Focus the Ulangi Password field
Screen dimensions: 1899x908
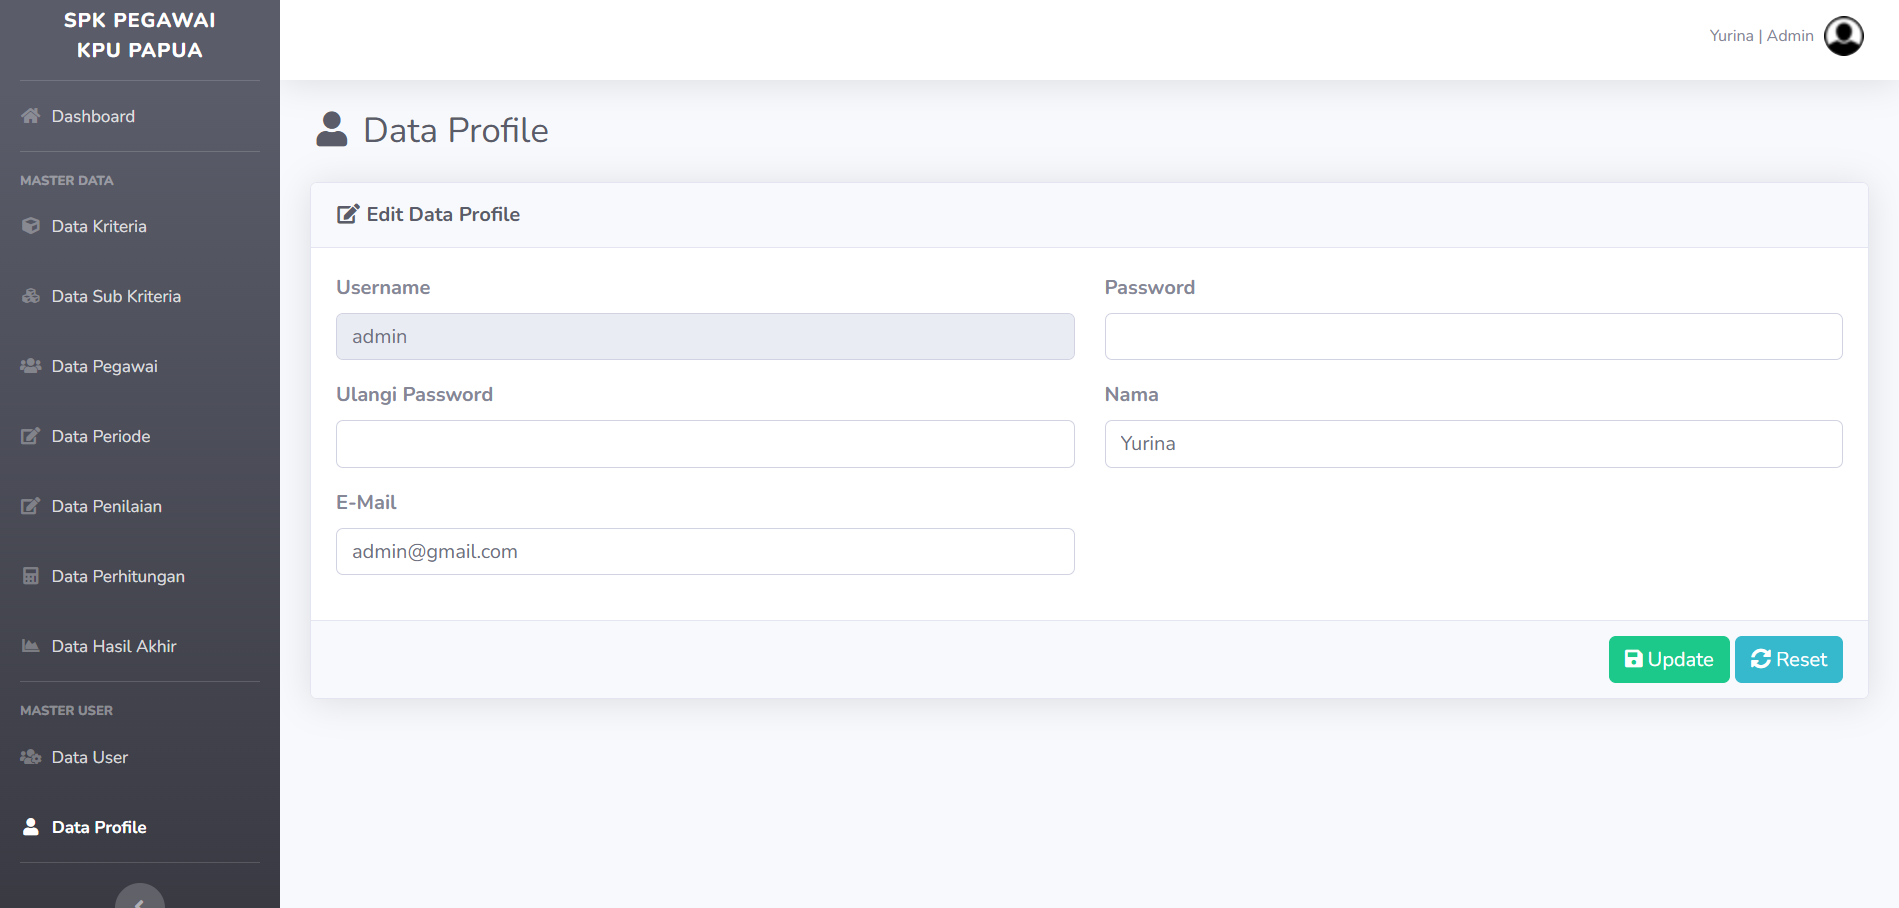coord(705,444)
